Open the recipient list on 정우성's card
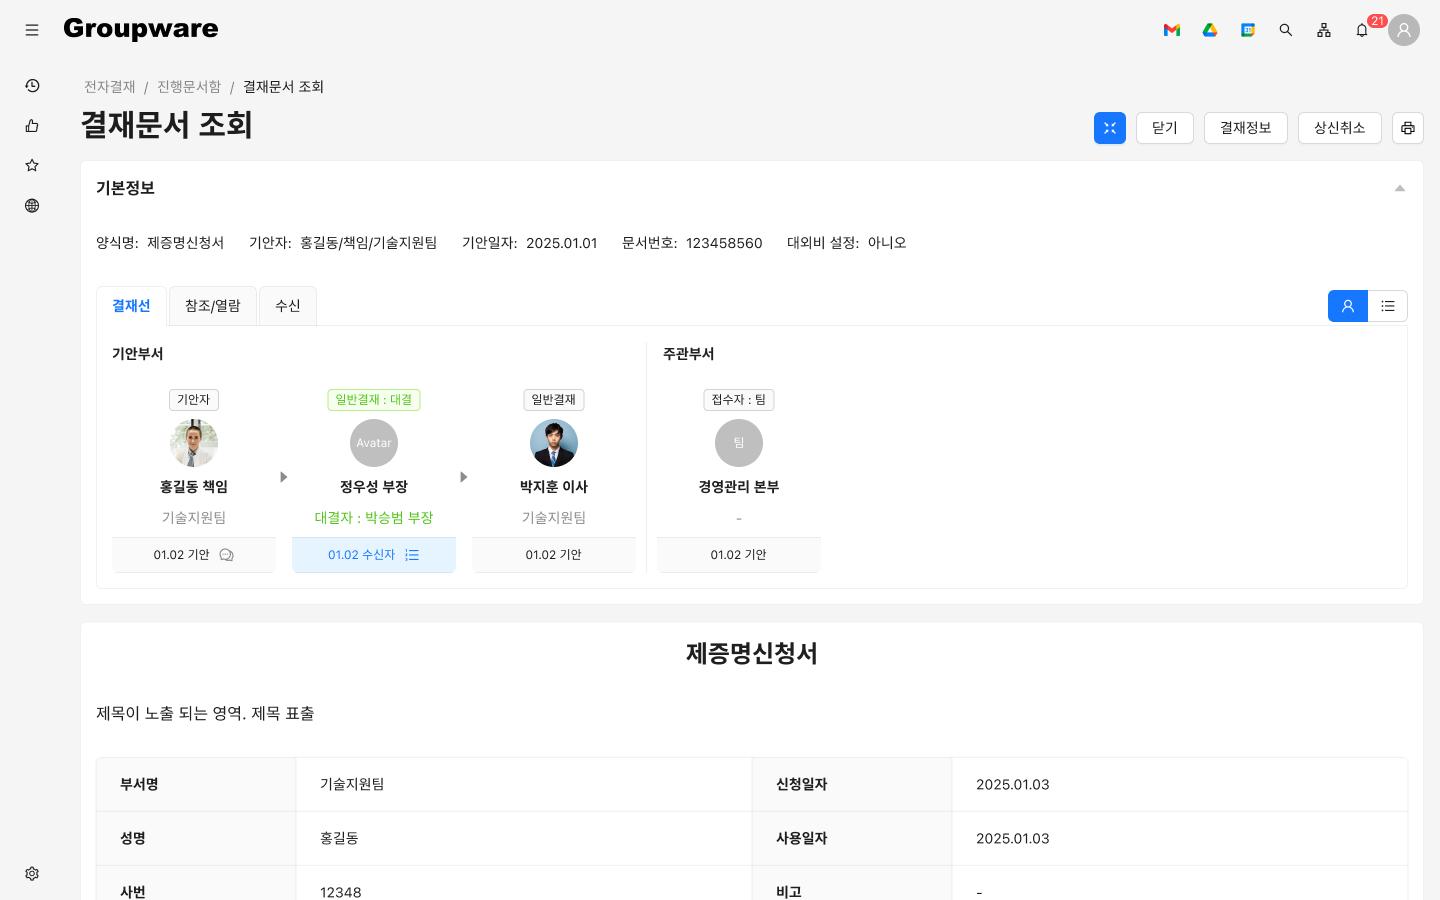The width and height of the screenshot is (1440, 900). click(412, 555)
